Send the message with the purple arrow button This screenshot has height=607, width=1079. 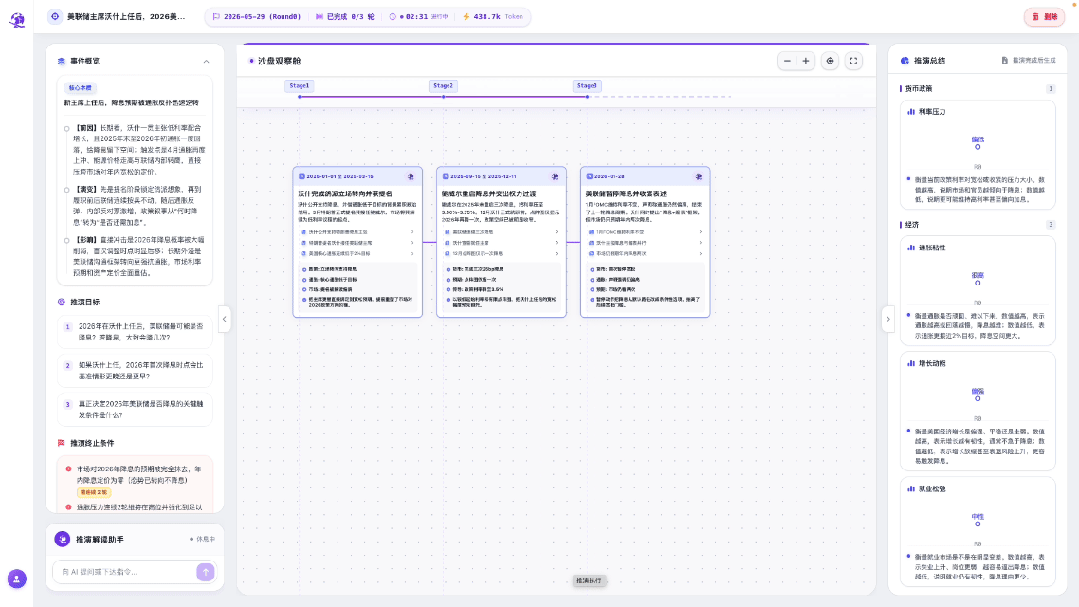point(205,572)
